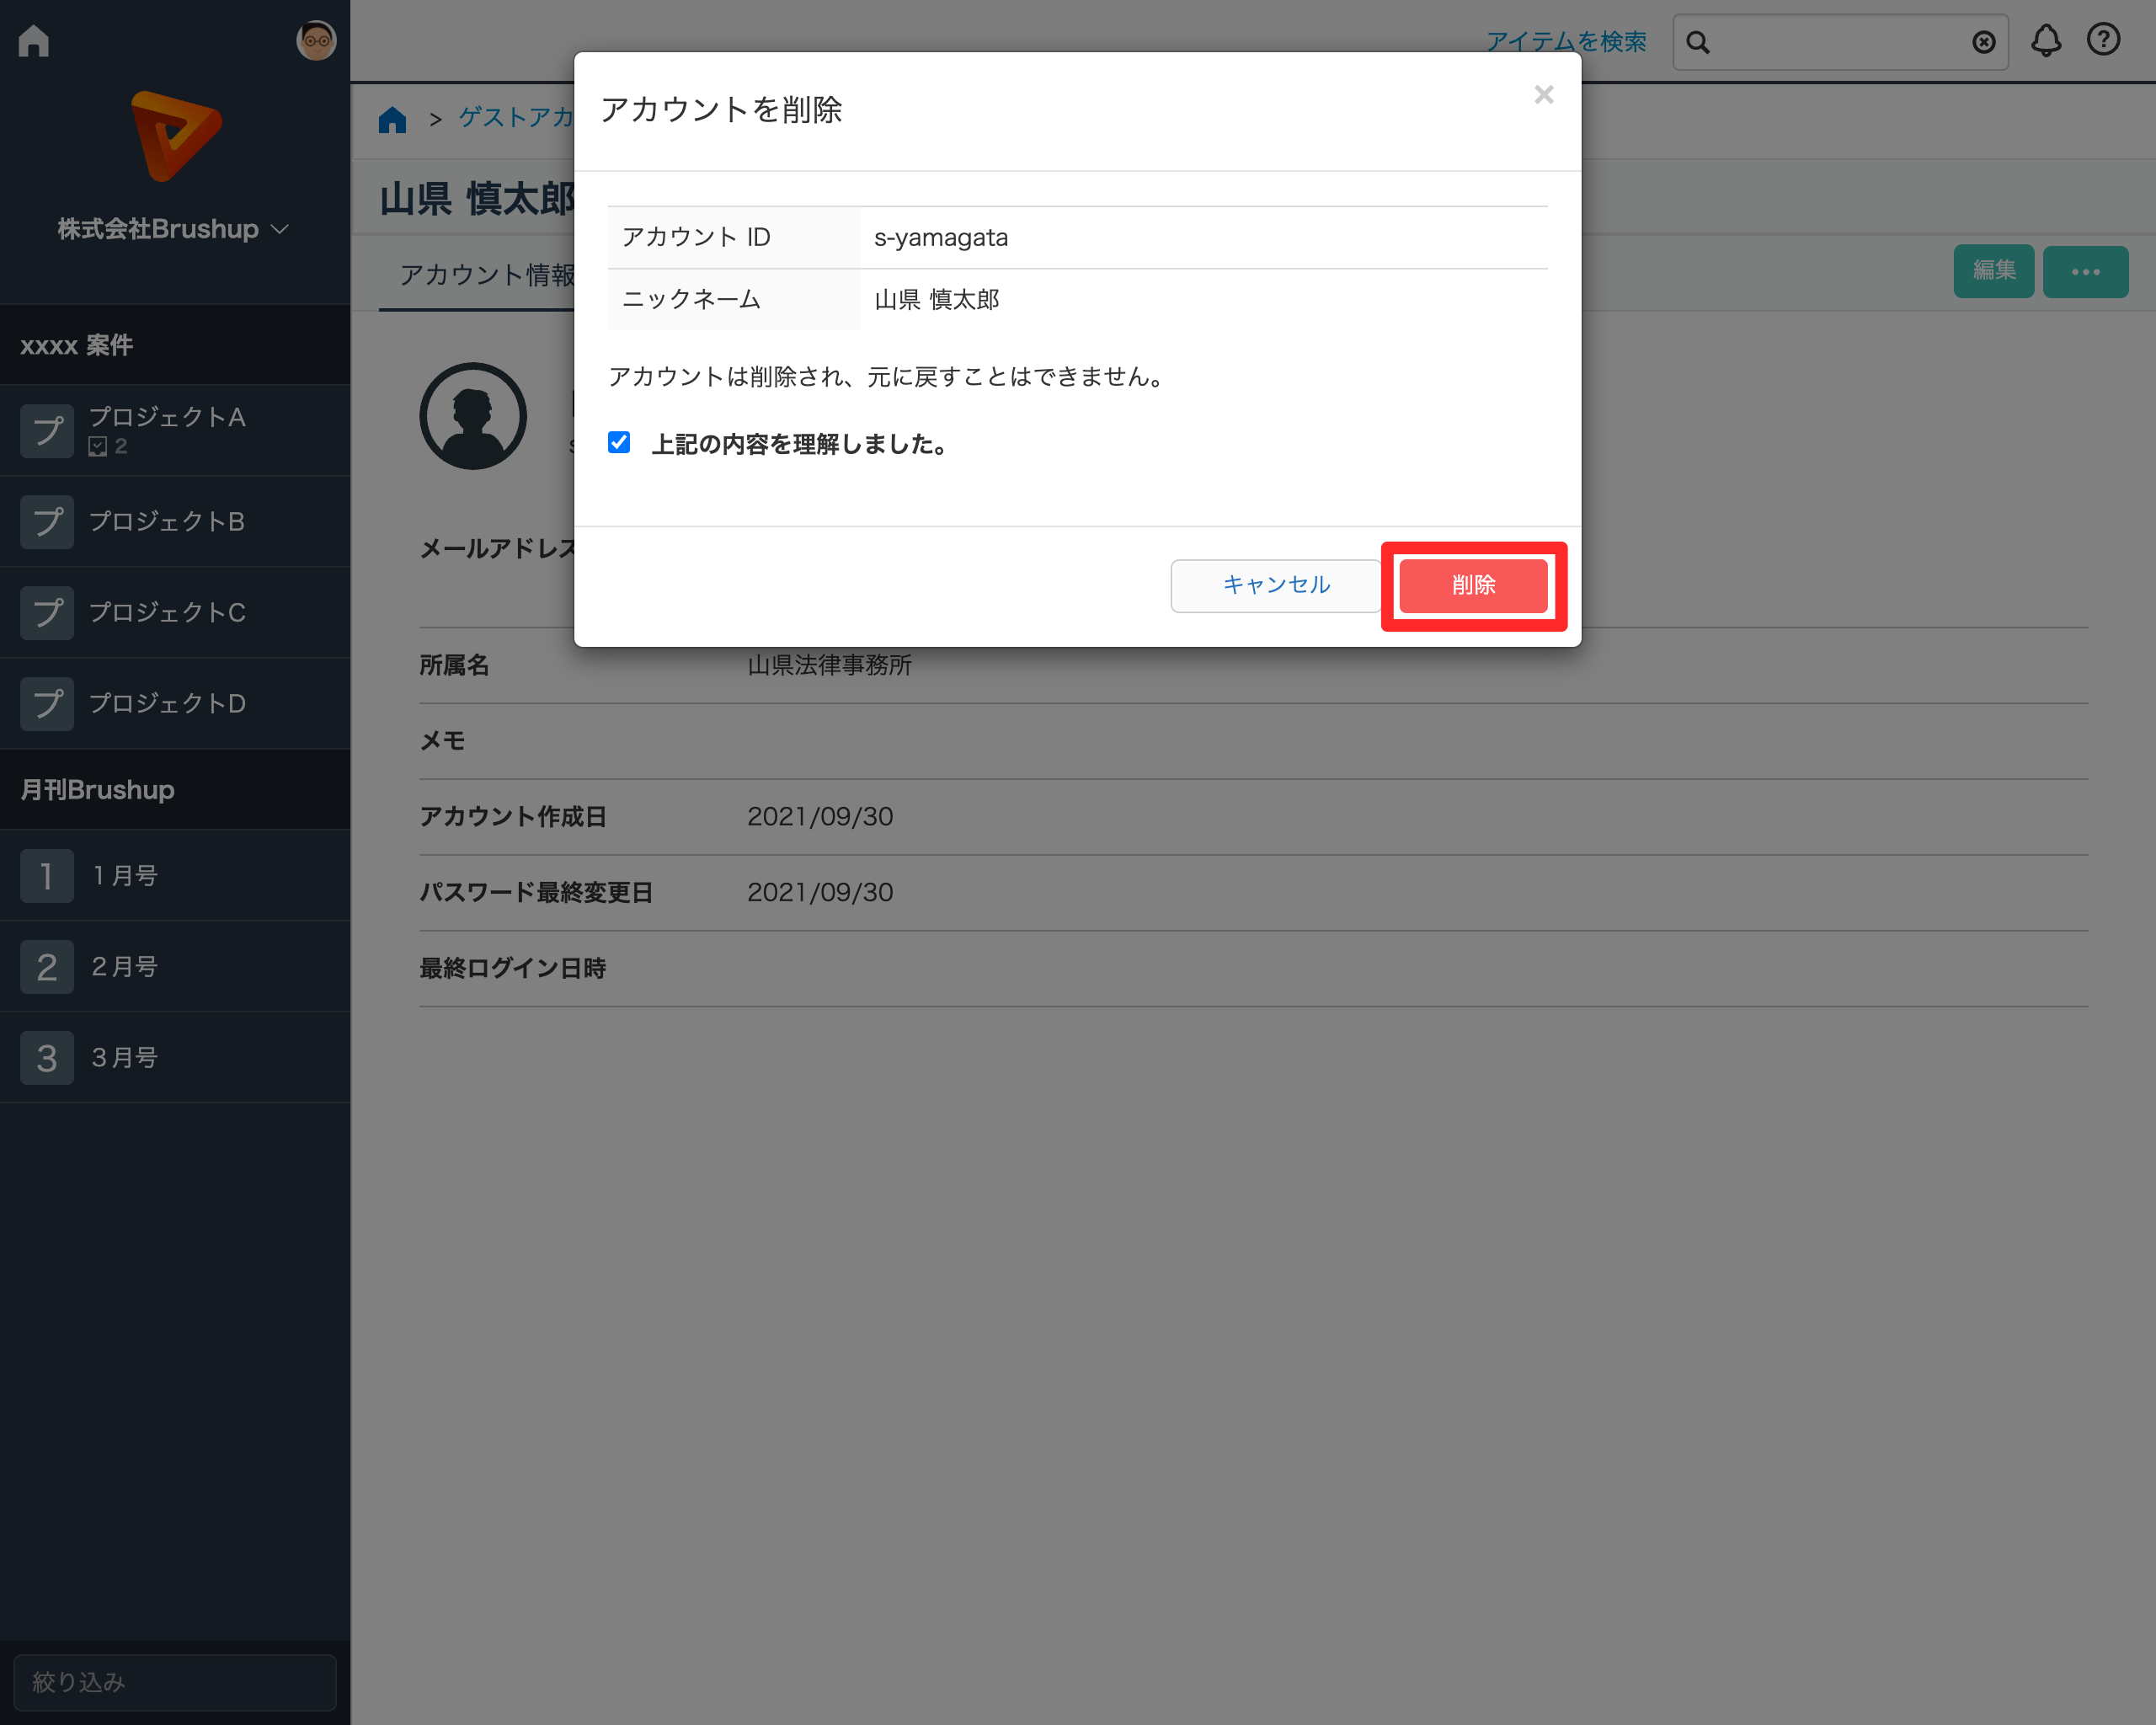This screenshot has height=1725, width=2156.
Task: Click the アイテムを検索 link
Action: 1565,42
